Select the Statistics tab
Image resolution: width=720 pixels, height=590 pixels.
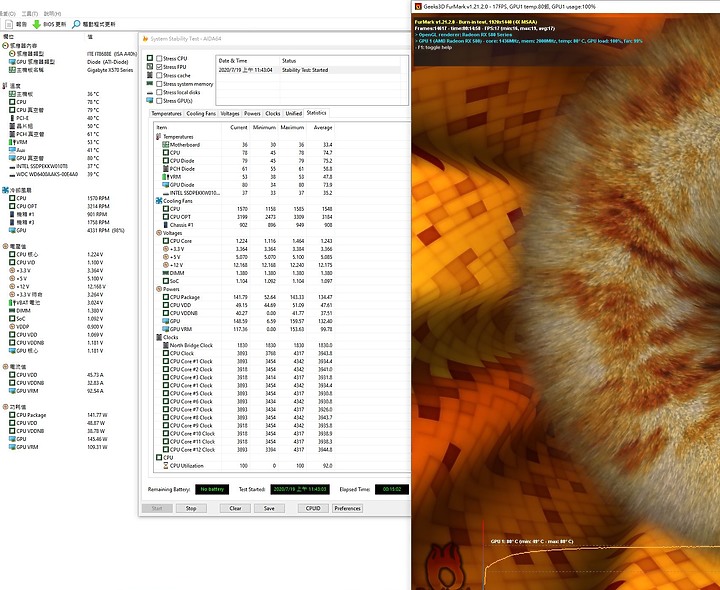pyautogui.click(x=316, y=112)
